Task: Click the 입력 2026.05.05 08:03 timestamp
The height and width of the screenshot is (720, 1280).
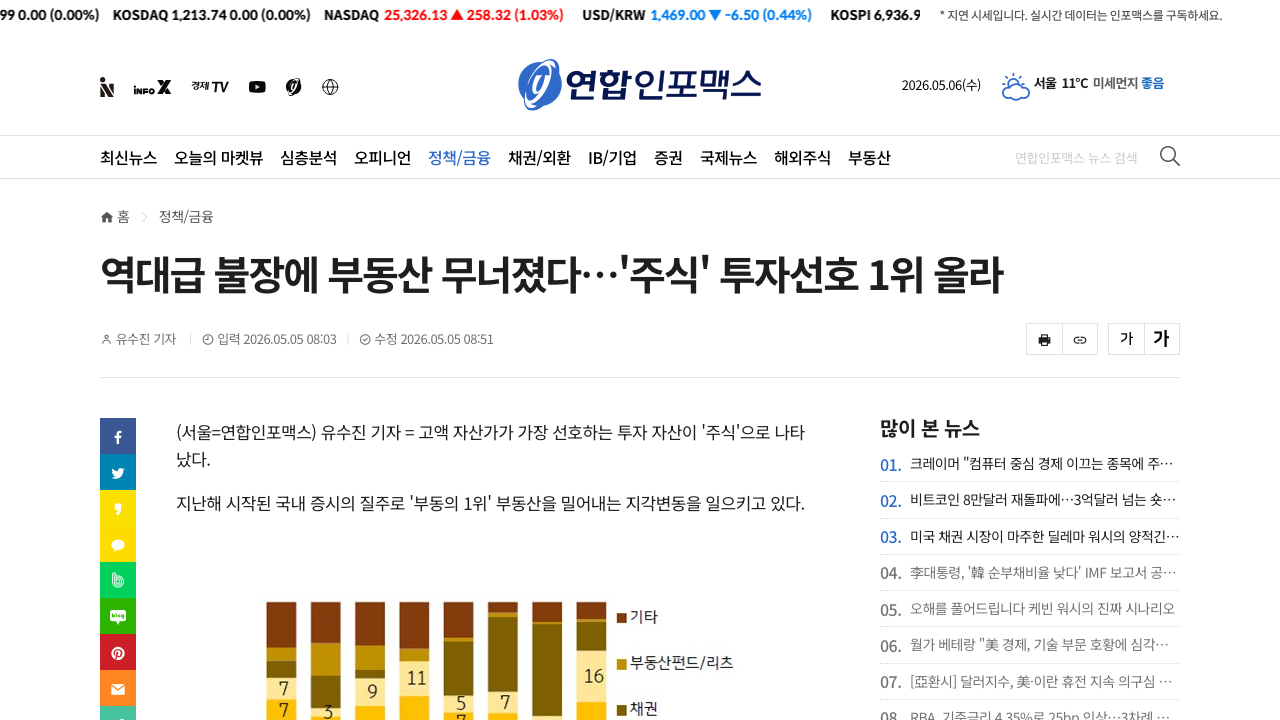Action: [x=269, y=339]
